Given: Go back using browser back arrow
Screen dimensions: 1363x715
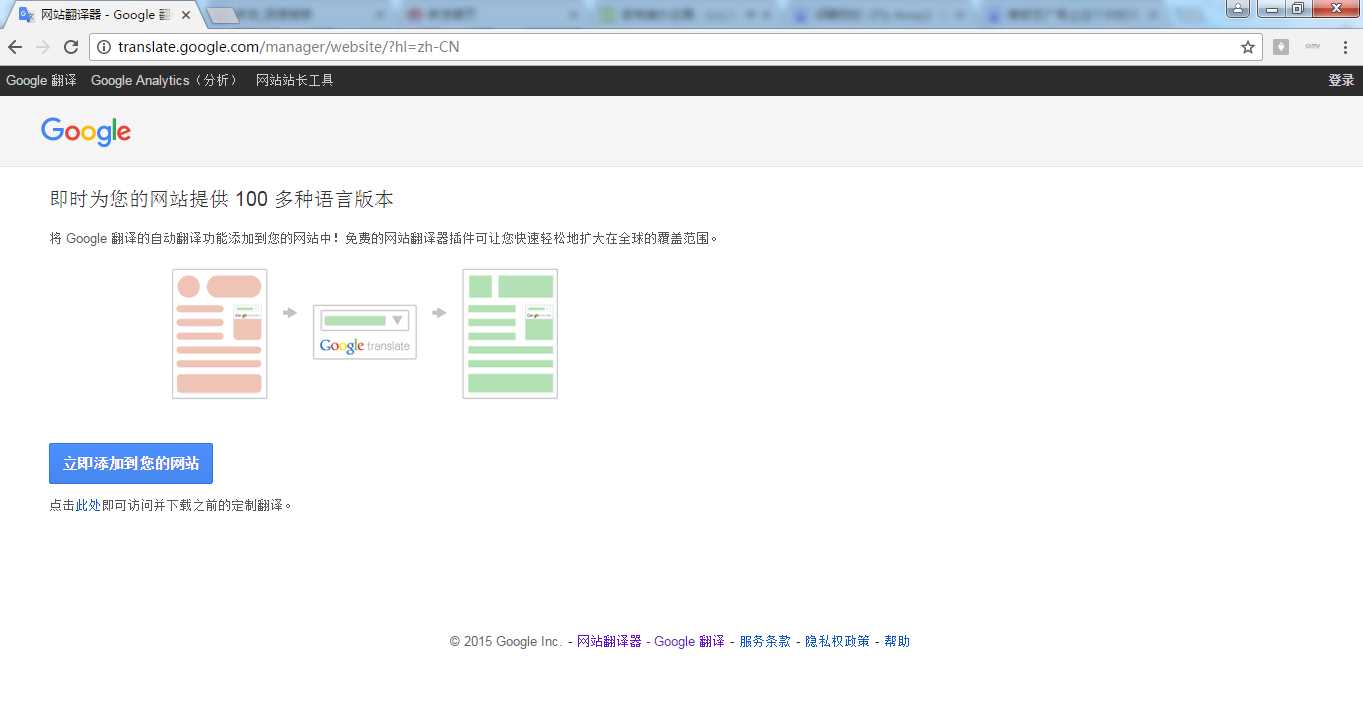Looking at the screenshot, I should click(15, 47).
